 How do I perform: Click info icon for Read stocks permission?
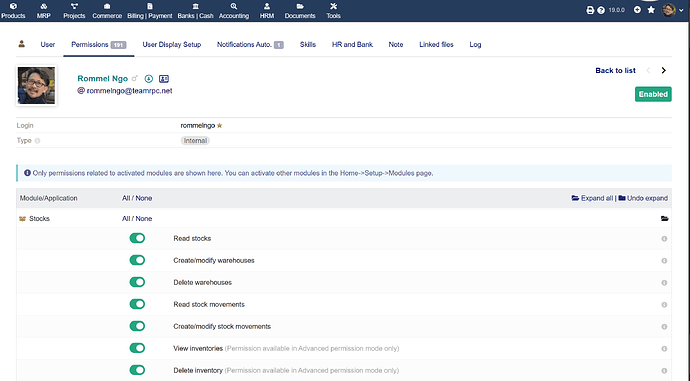pyautogui.click(x=664, y=238)
